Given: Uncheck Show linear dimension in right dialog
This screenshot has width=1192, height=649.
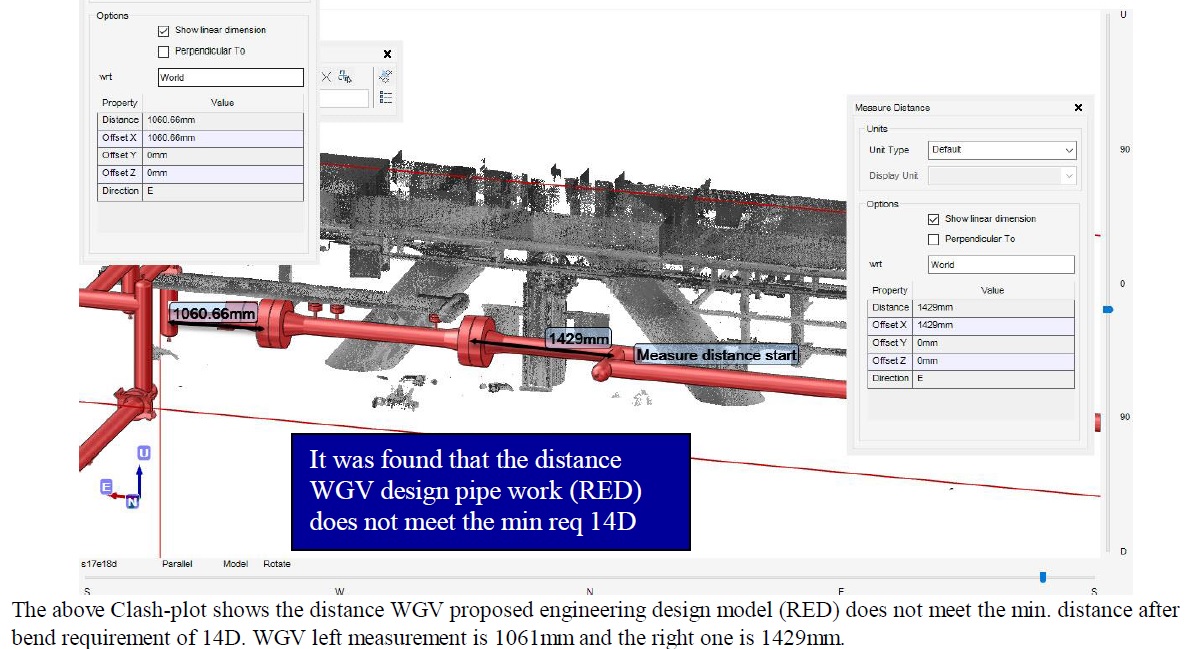Looking at the screenshot, I should tap(933, 219).
